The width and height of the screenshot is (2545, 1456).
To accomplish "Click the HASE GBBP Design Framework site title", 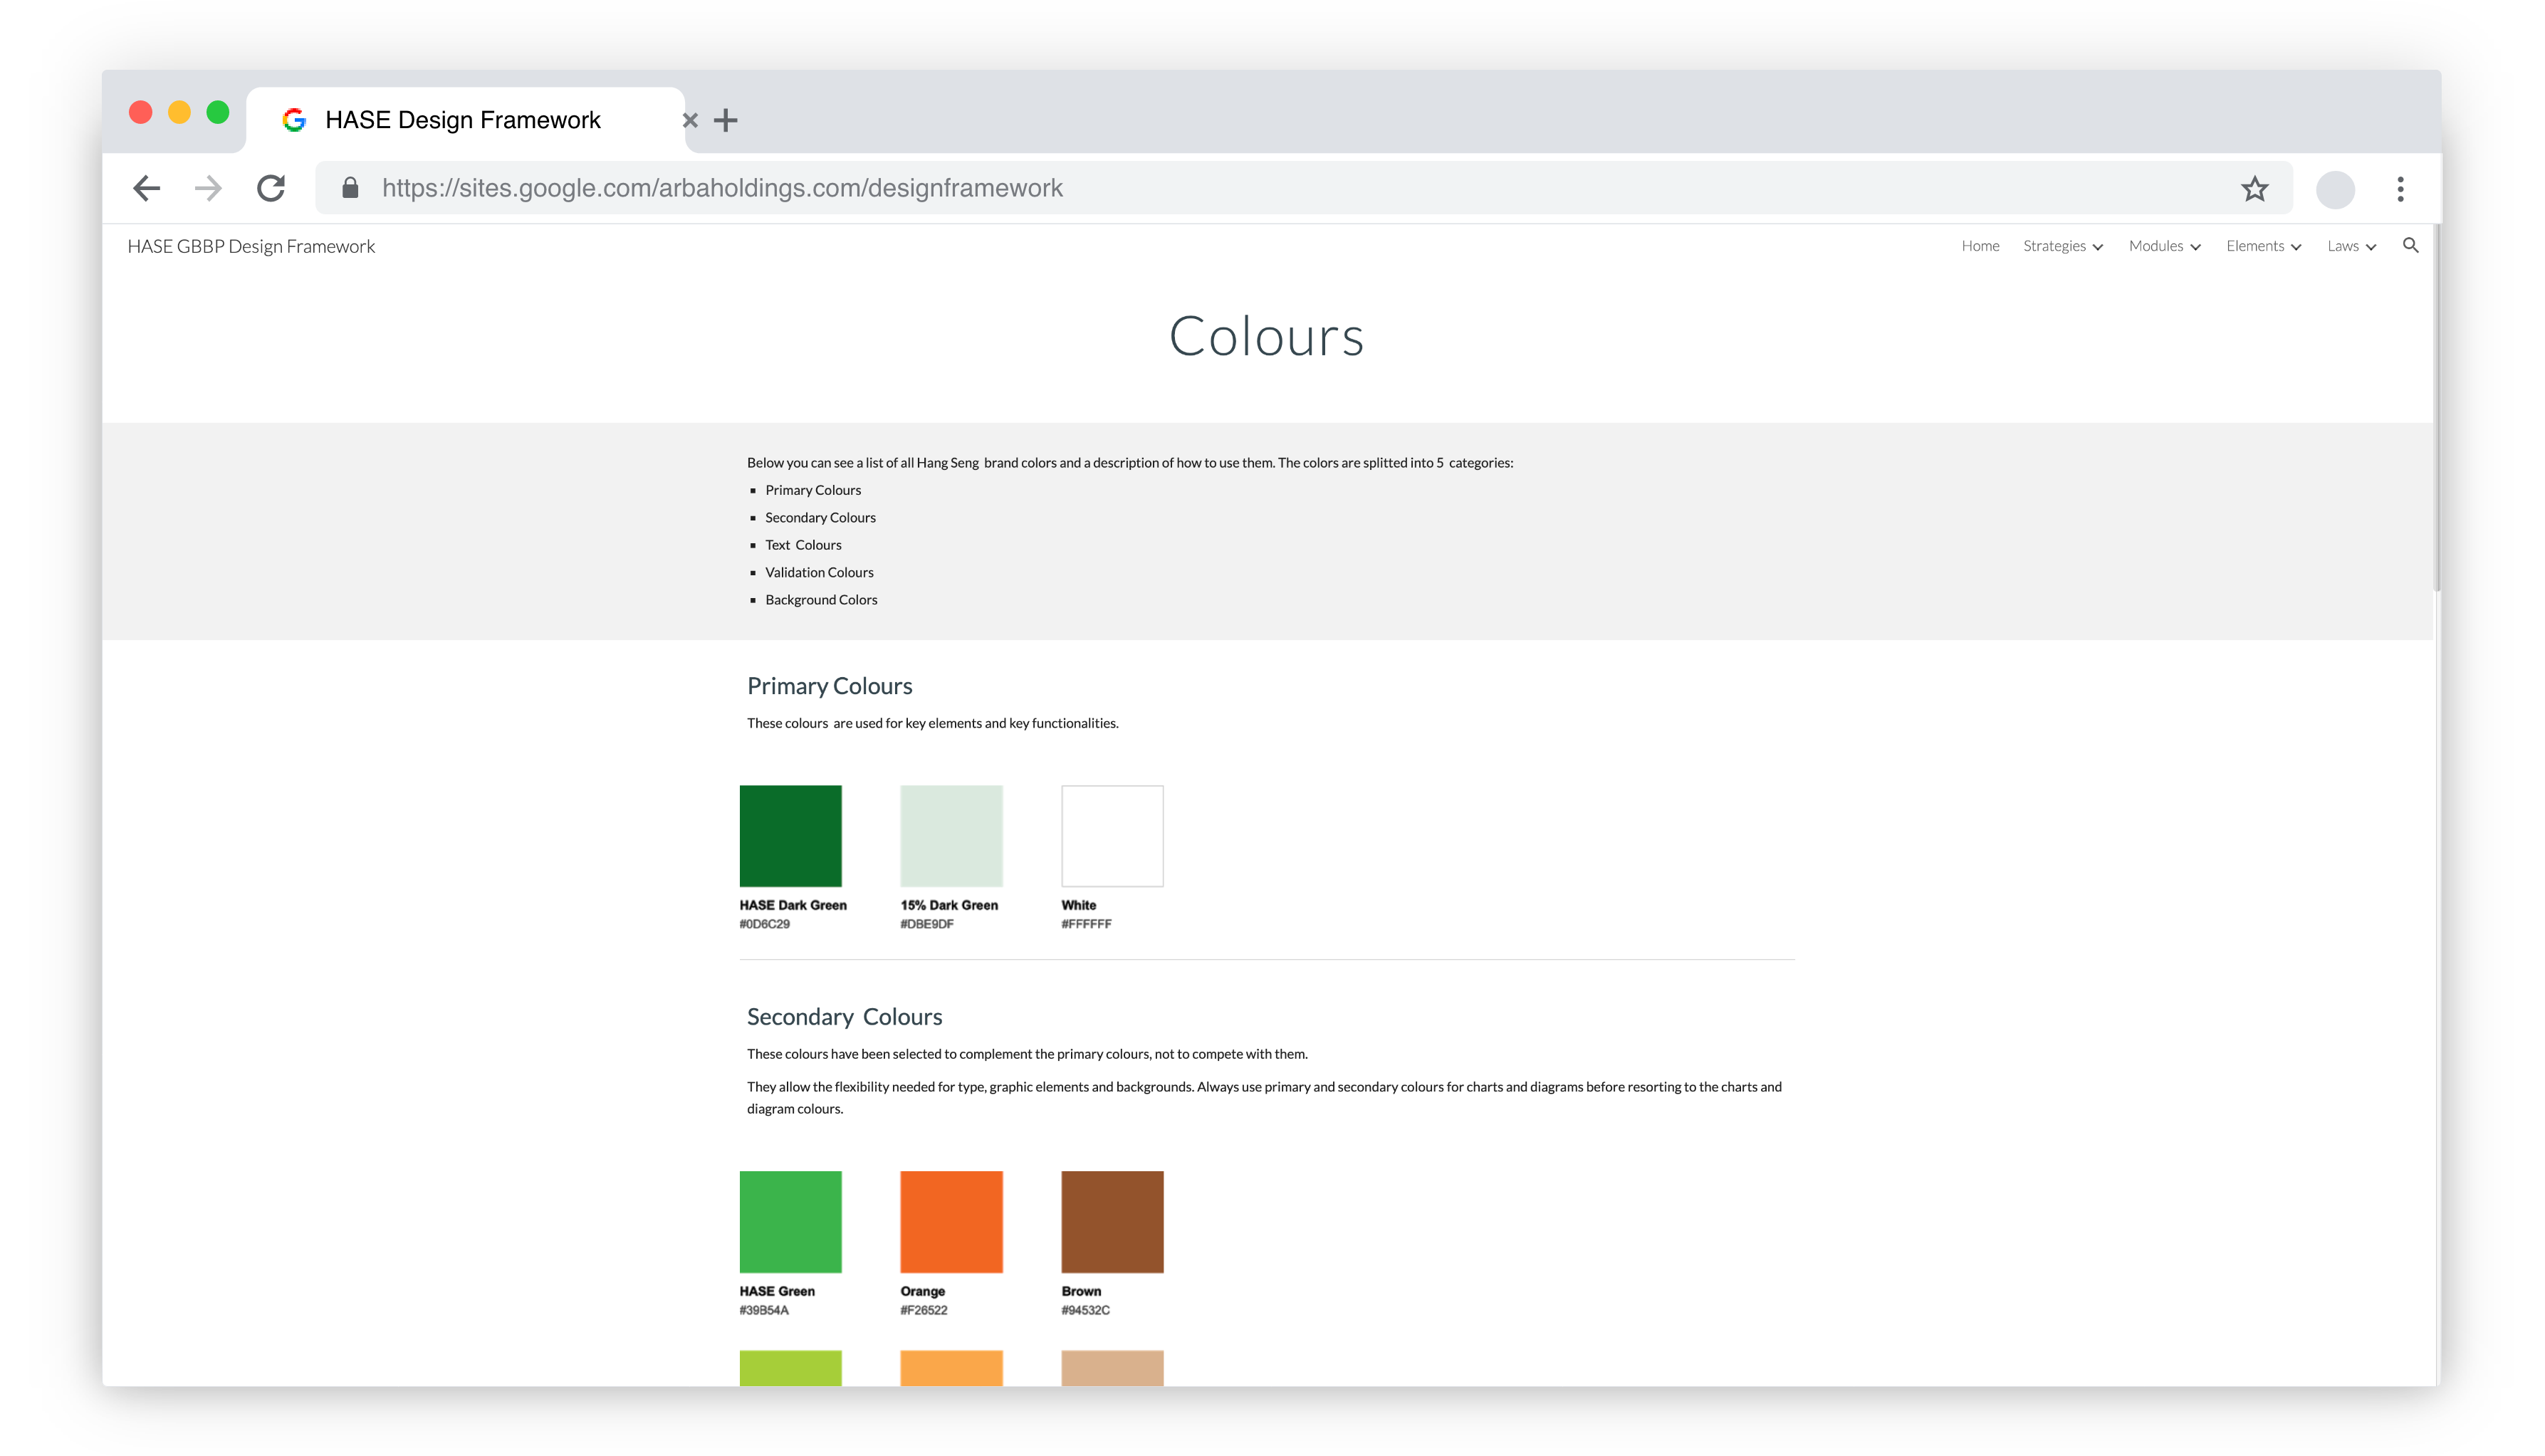I will (x=251, y=246).
